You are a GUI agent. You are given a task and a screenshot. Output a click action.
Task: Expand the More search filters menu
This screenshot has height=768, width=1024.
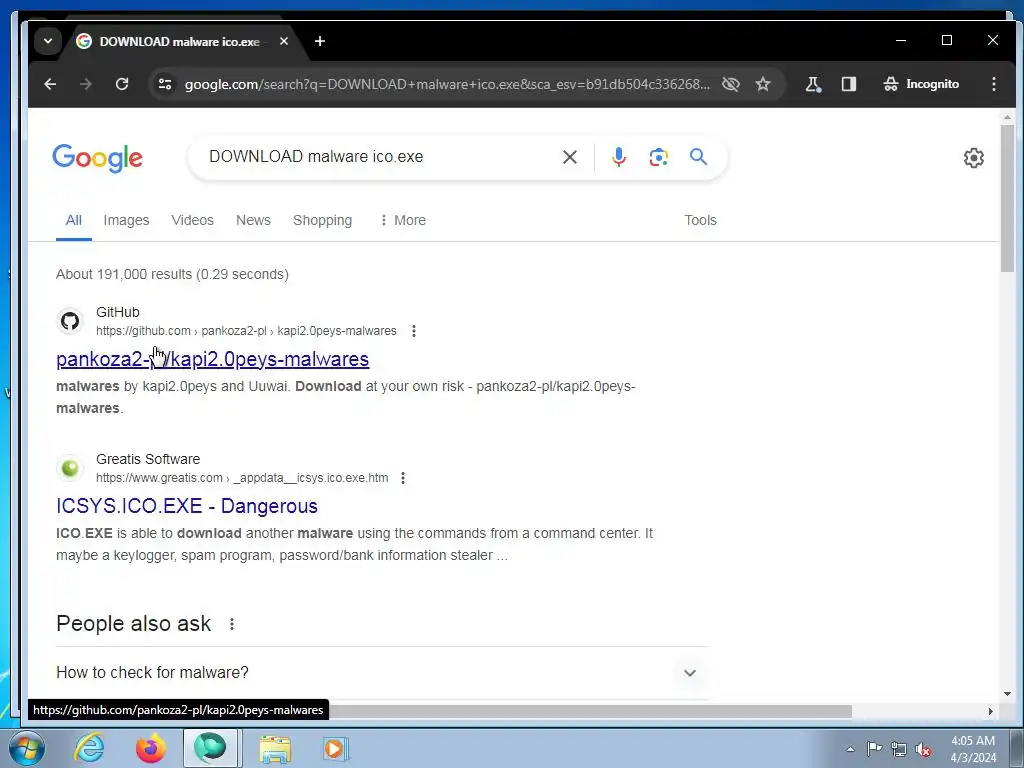point(403,220)
